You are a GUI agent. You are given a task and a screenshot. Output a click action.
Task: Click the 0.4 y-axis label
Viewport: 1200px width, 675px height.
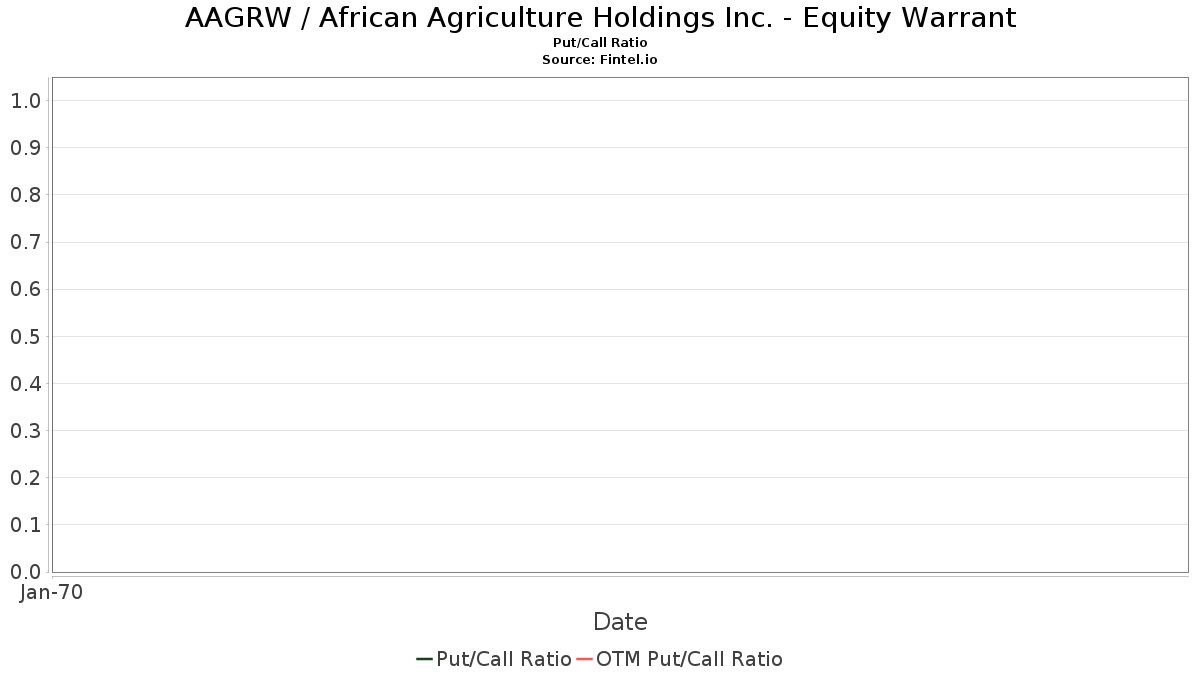25,383
